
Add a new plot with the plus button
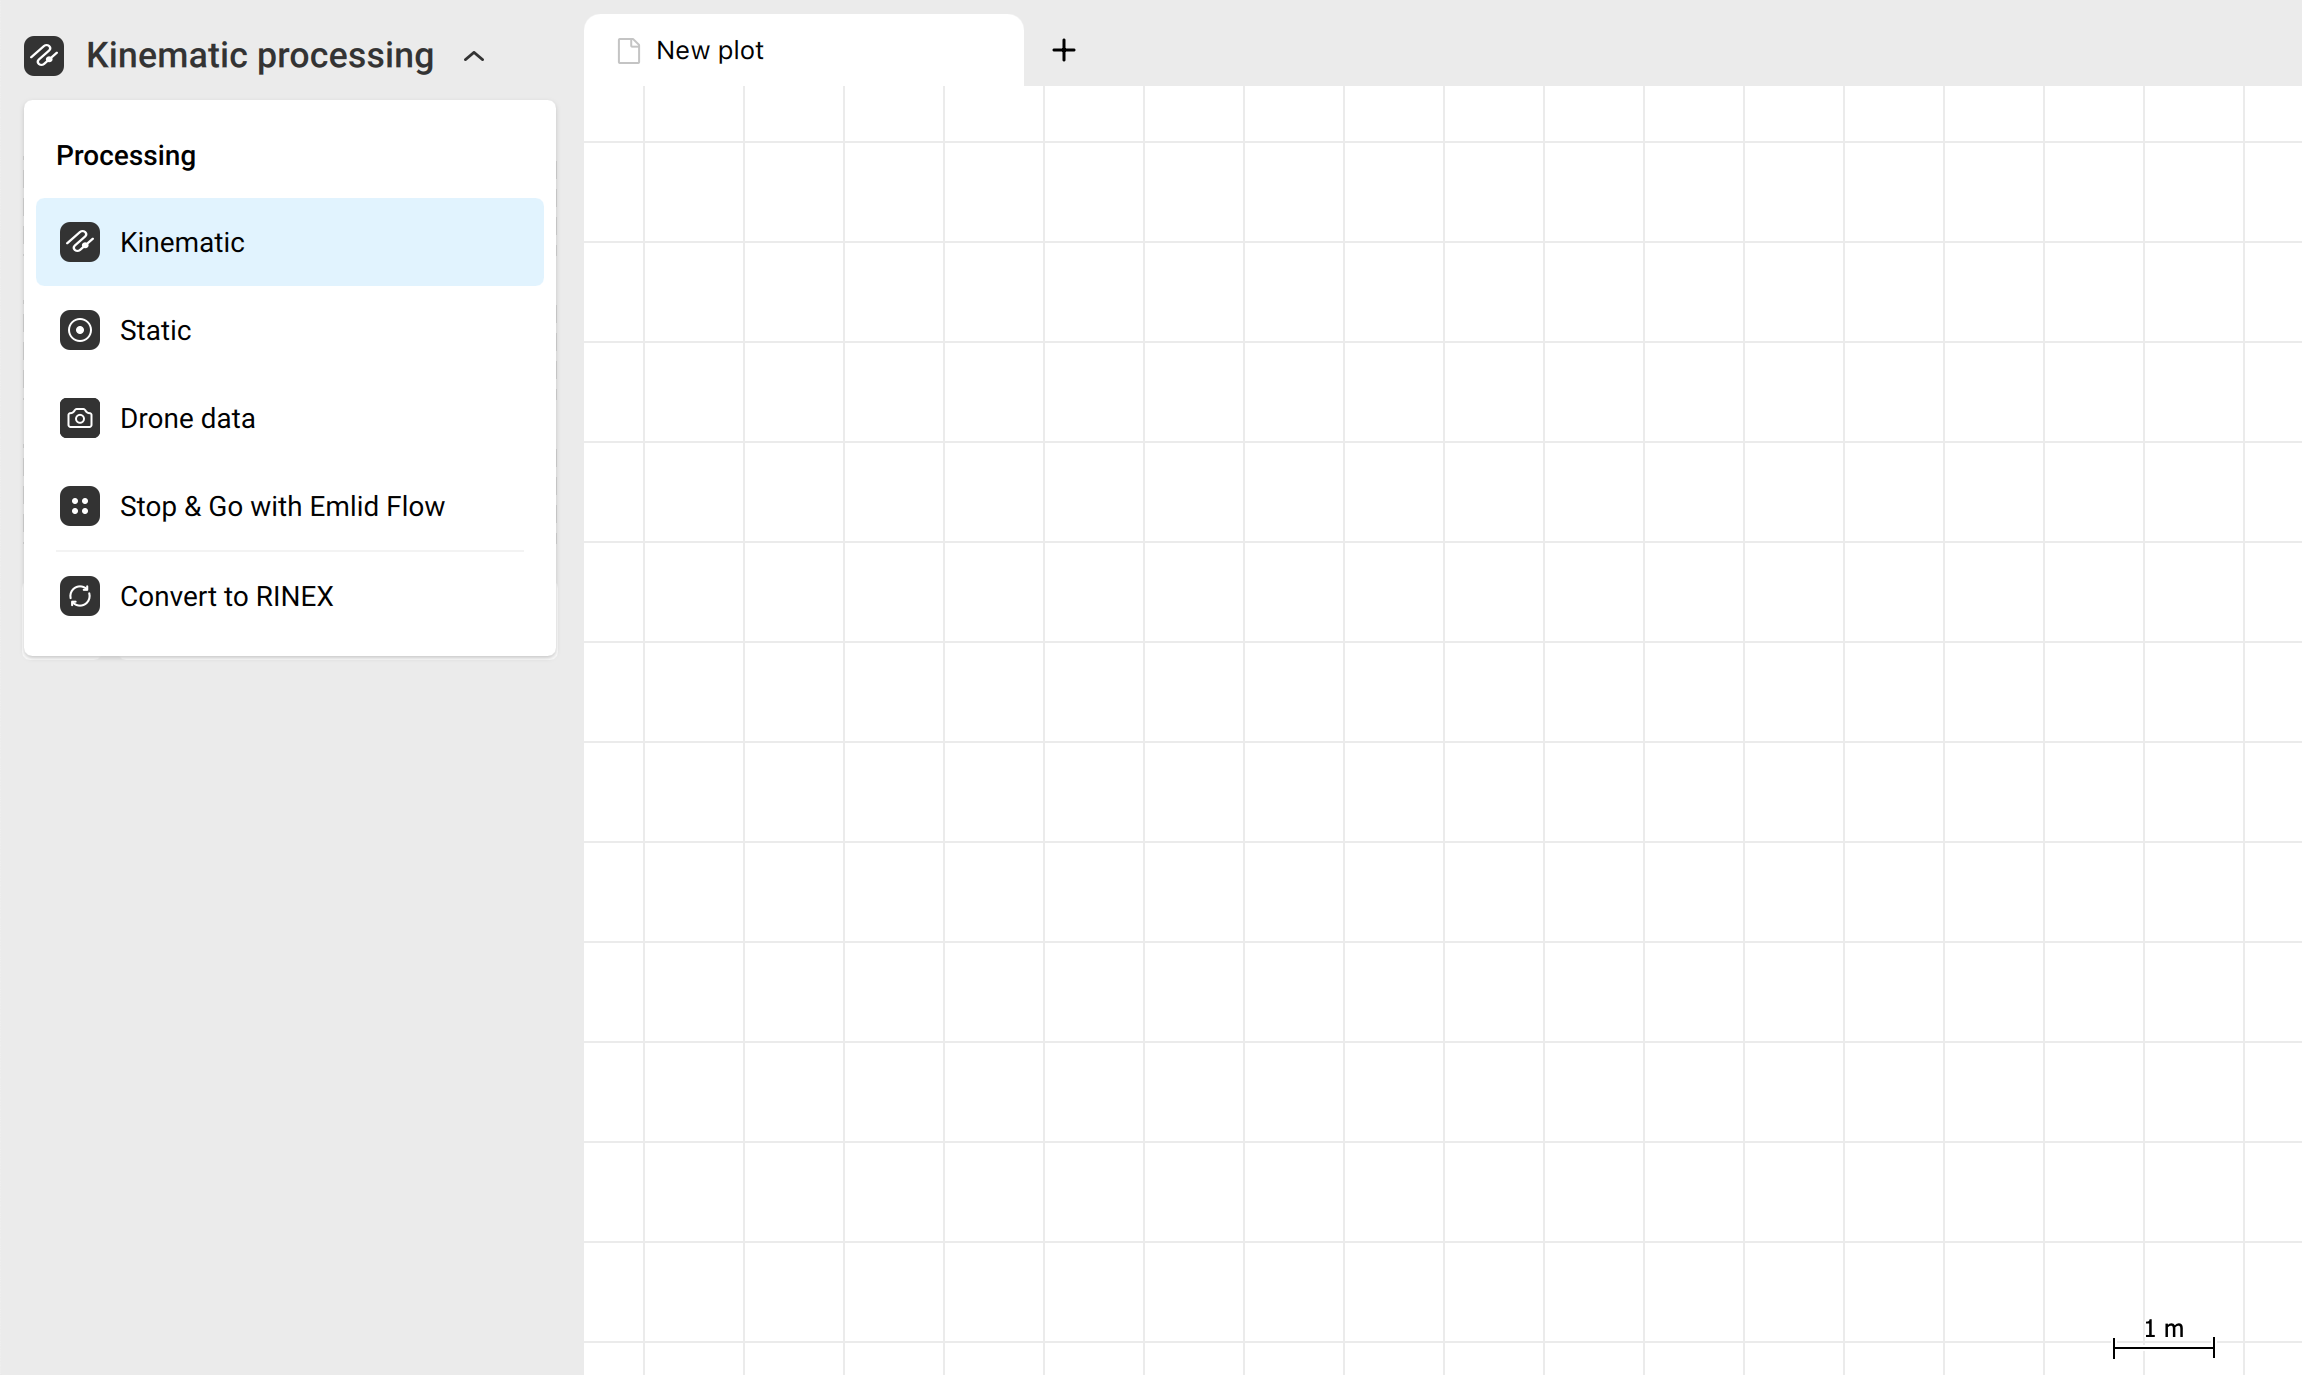click(x=1063, y=49)
